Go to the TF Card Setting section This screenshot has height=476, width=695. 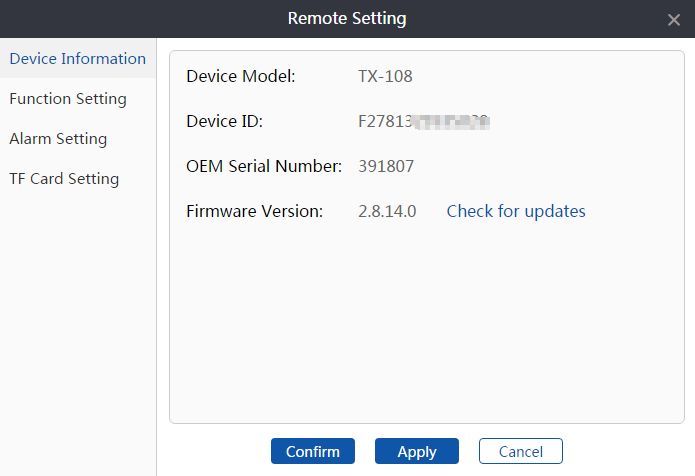click(64, 179)
